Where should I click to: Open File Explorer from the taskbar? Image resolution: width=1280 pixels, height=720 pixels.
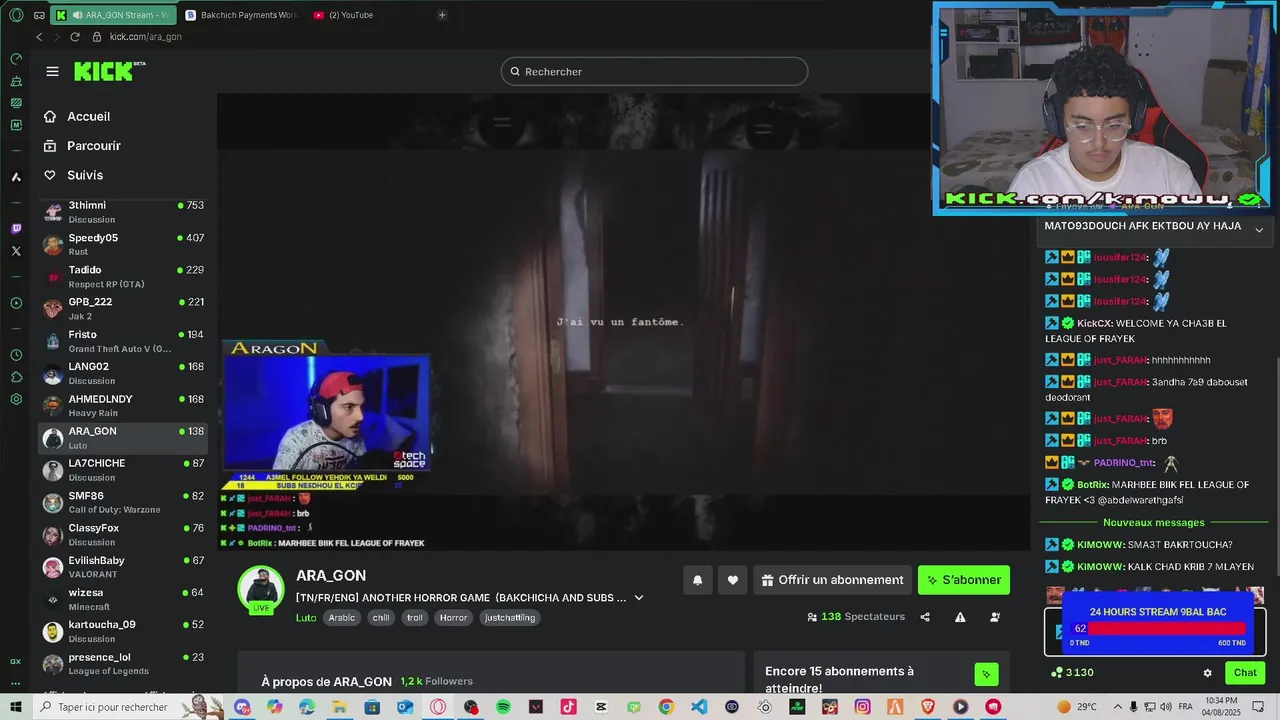[x=339, y=707]
